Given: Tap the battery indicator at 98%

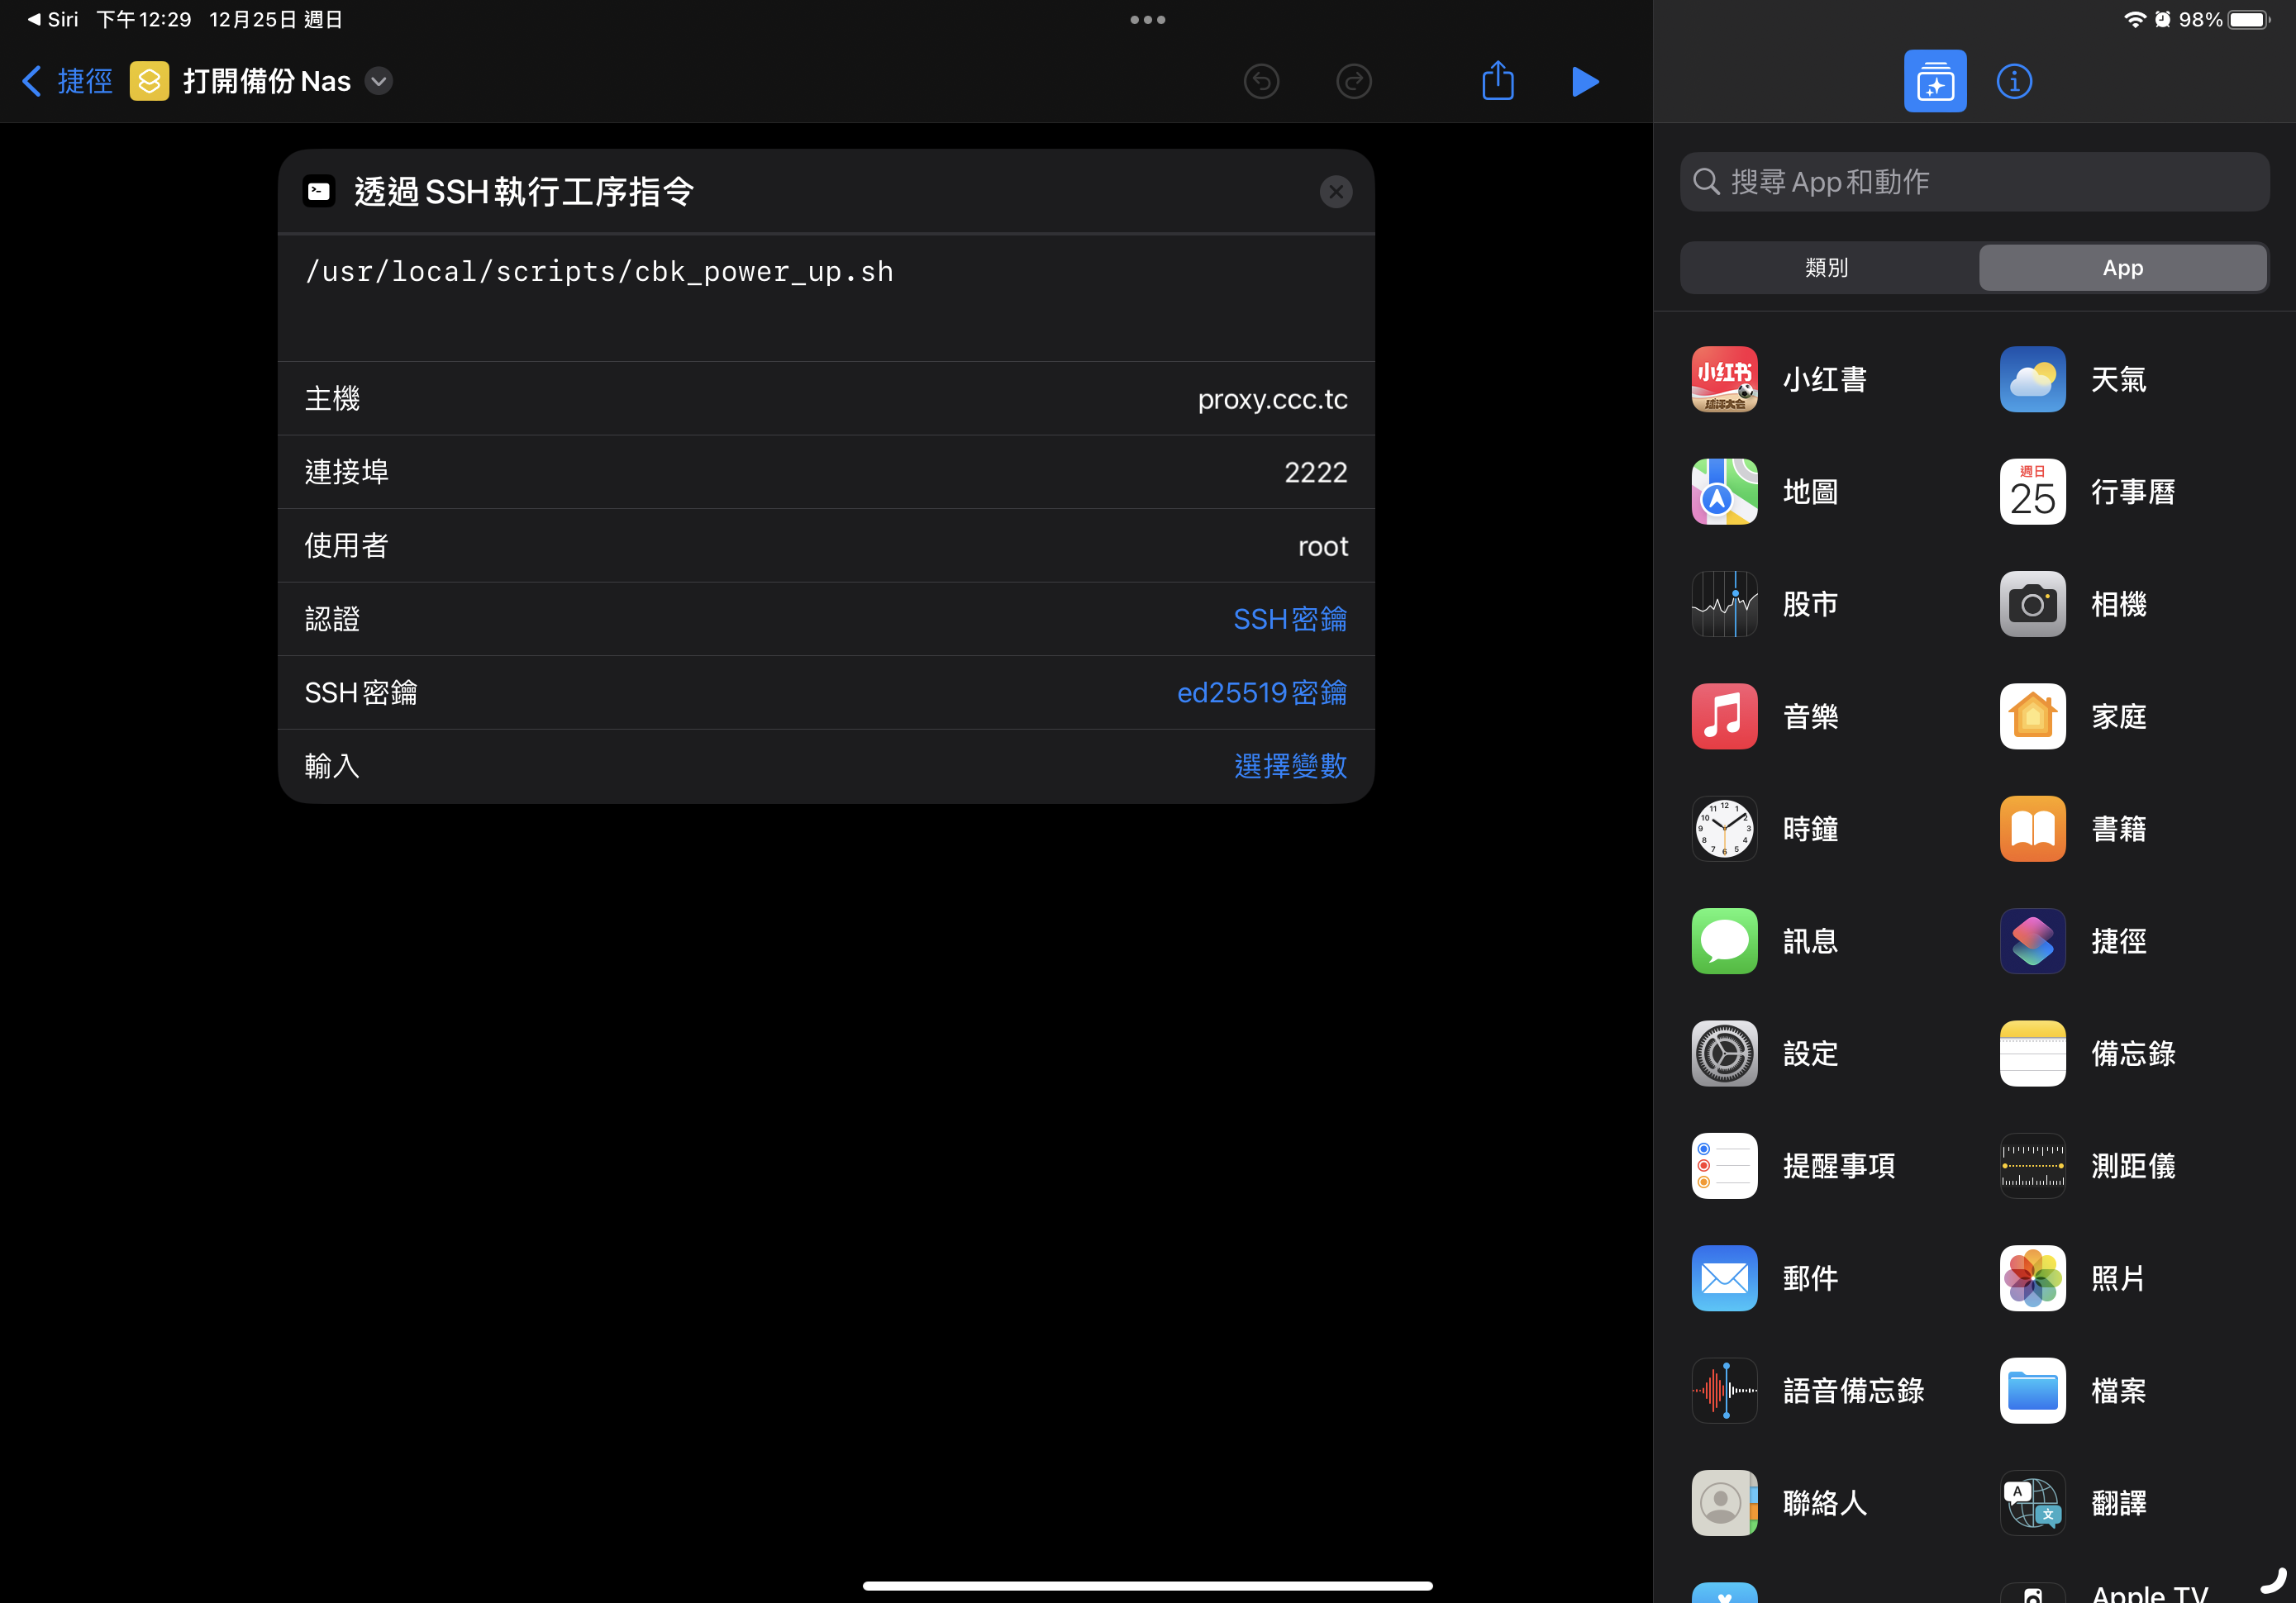Looking at the screenshot, I should pos(2249,19).
